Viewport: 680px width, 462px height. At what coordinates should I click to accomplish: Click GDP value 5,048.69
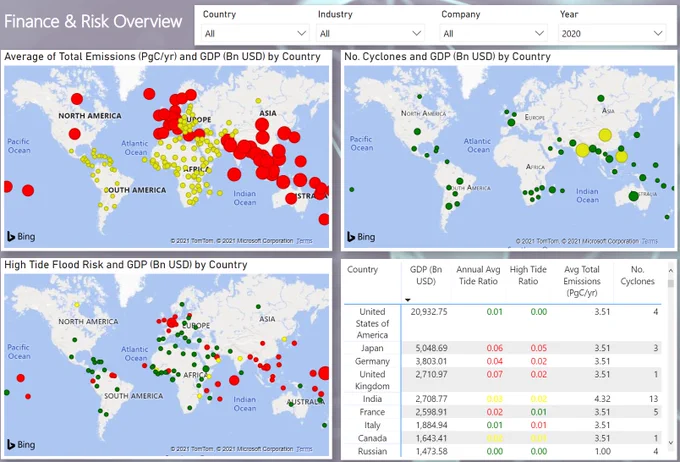(x=431, y=348)
